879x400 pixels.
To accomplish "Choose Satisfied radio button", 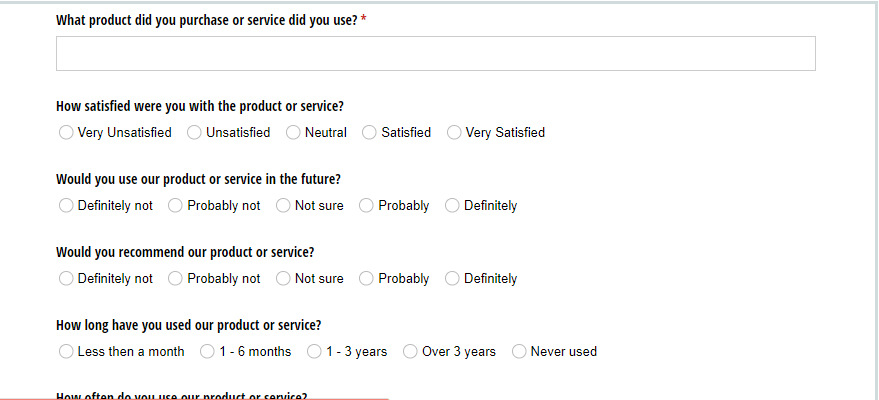I will pos(369,133).
